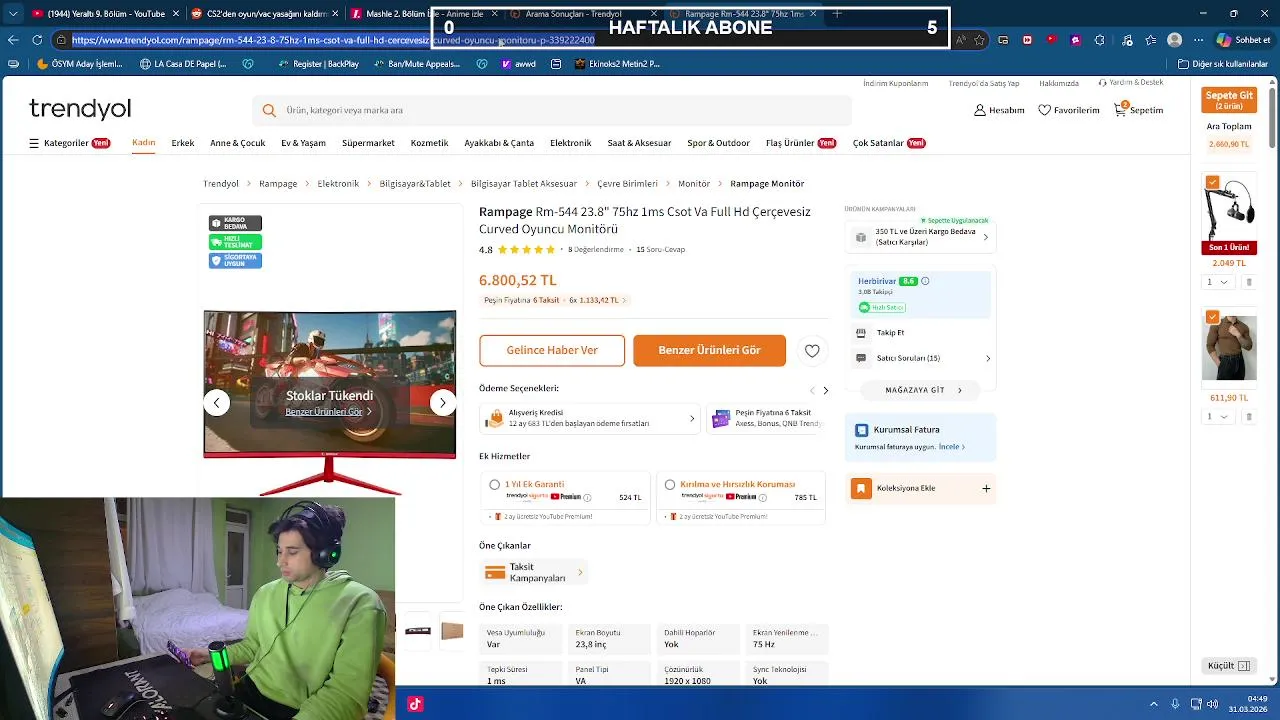
Task: Switch to Yeraltı 9. Bölüm YouTube tab
Action: [105, 14]
